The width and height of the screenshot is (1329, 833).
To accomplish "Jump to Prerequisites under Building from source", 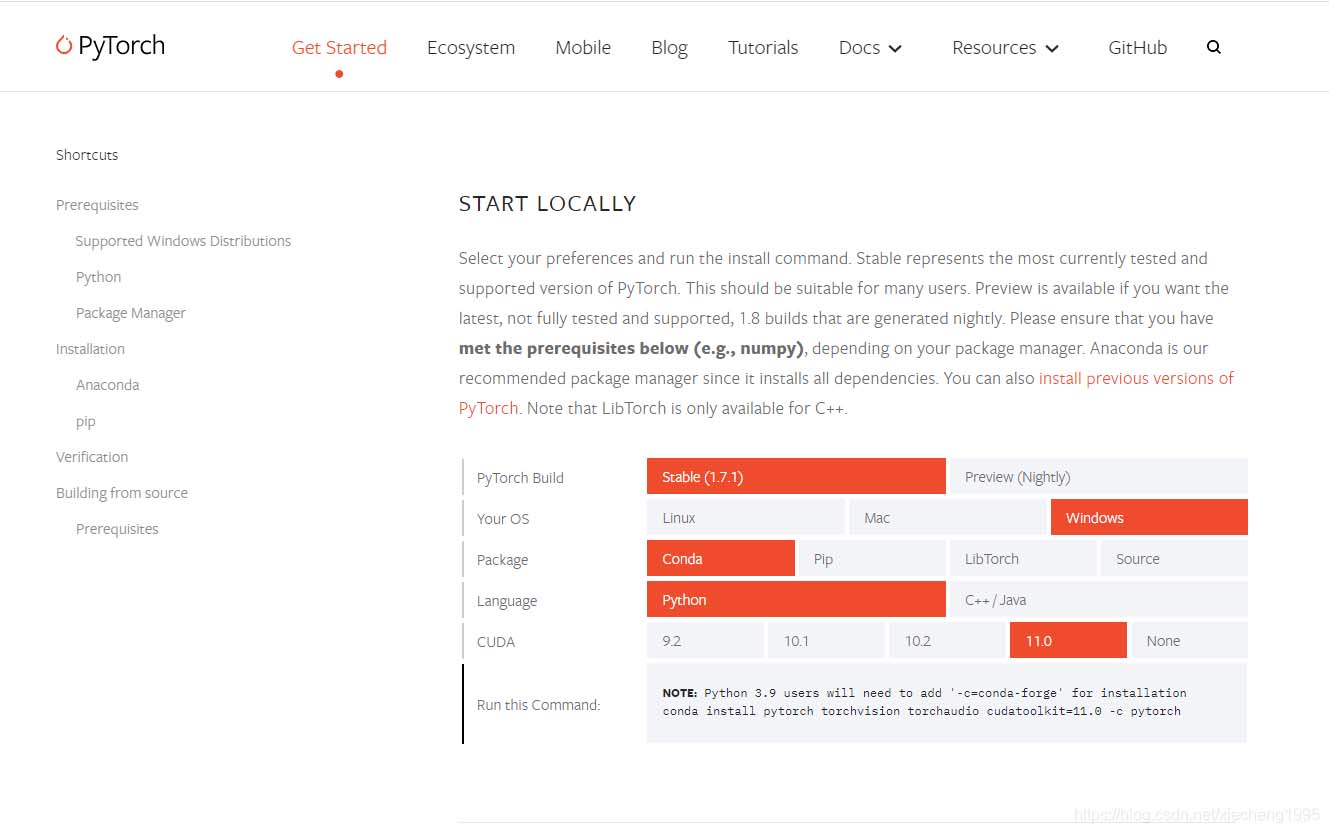I will [117, 529].
